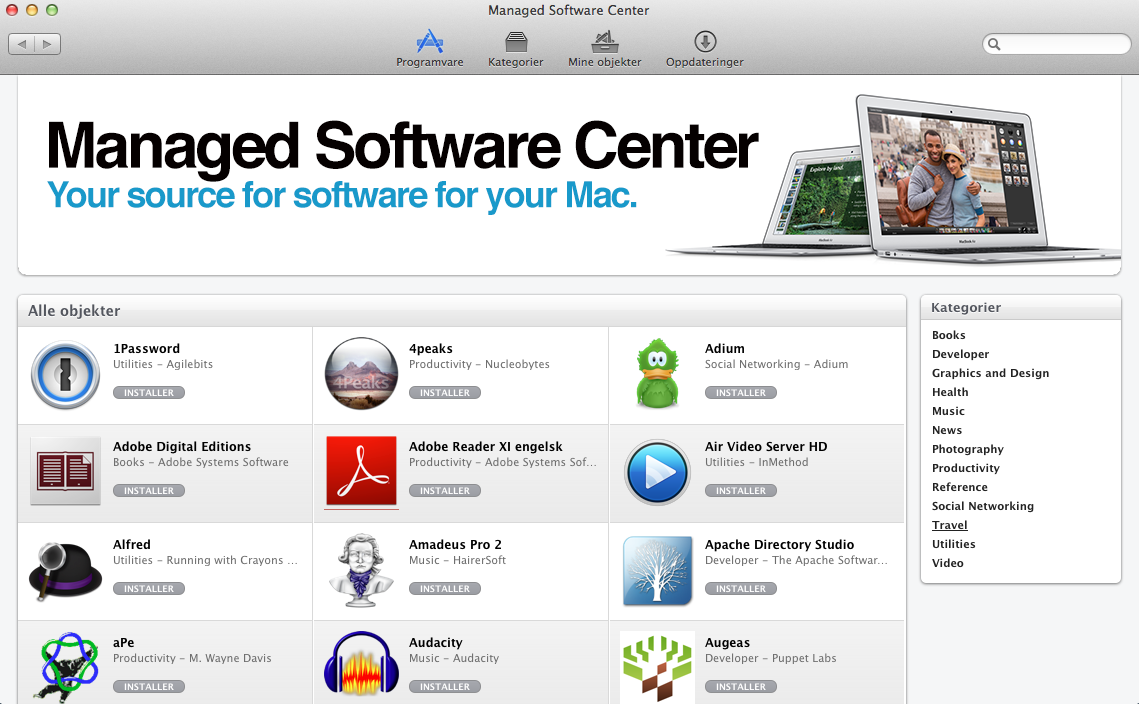
Task: Go to Social Networking category
Action: 982,506
